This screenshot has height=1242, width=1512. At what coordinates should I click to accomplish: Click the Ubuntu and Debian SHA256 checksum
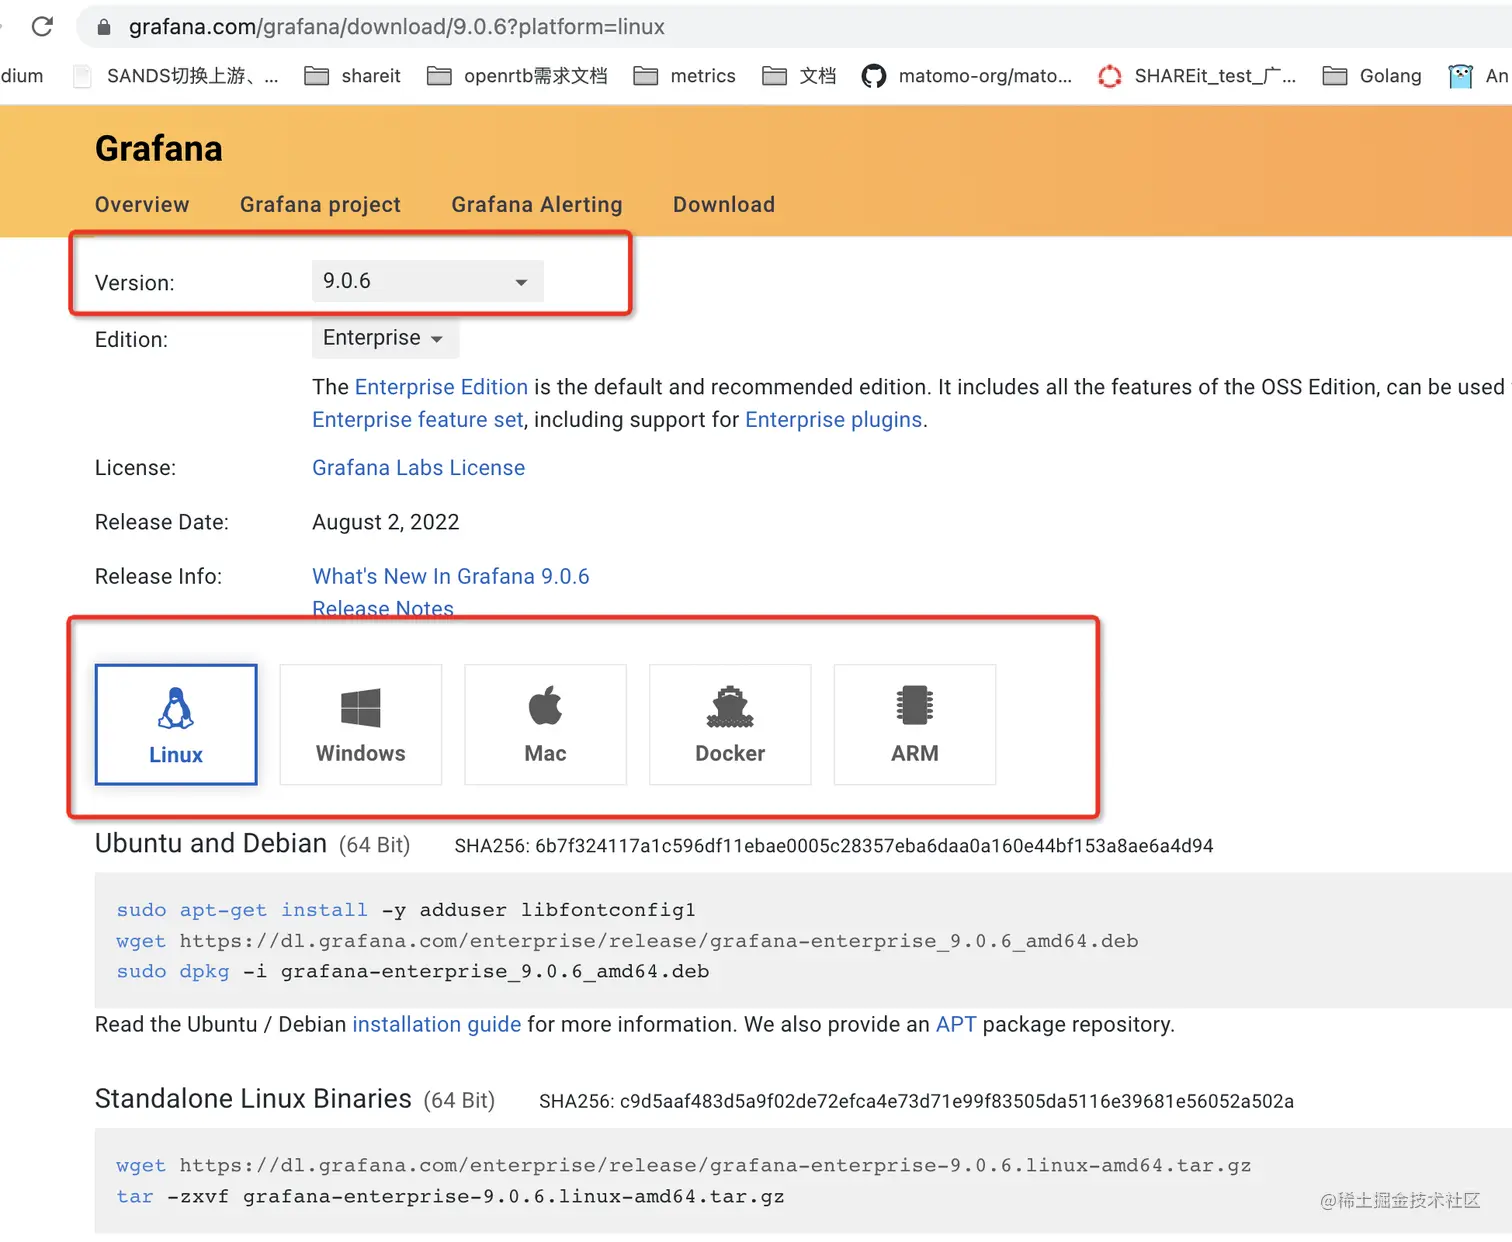(834, 846)
